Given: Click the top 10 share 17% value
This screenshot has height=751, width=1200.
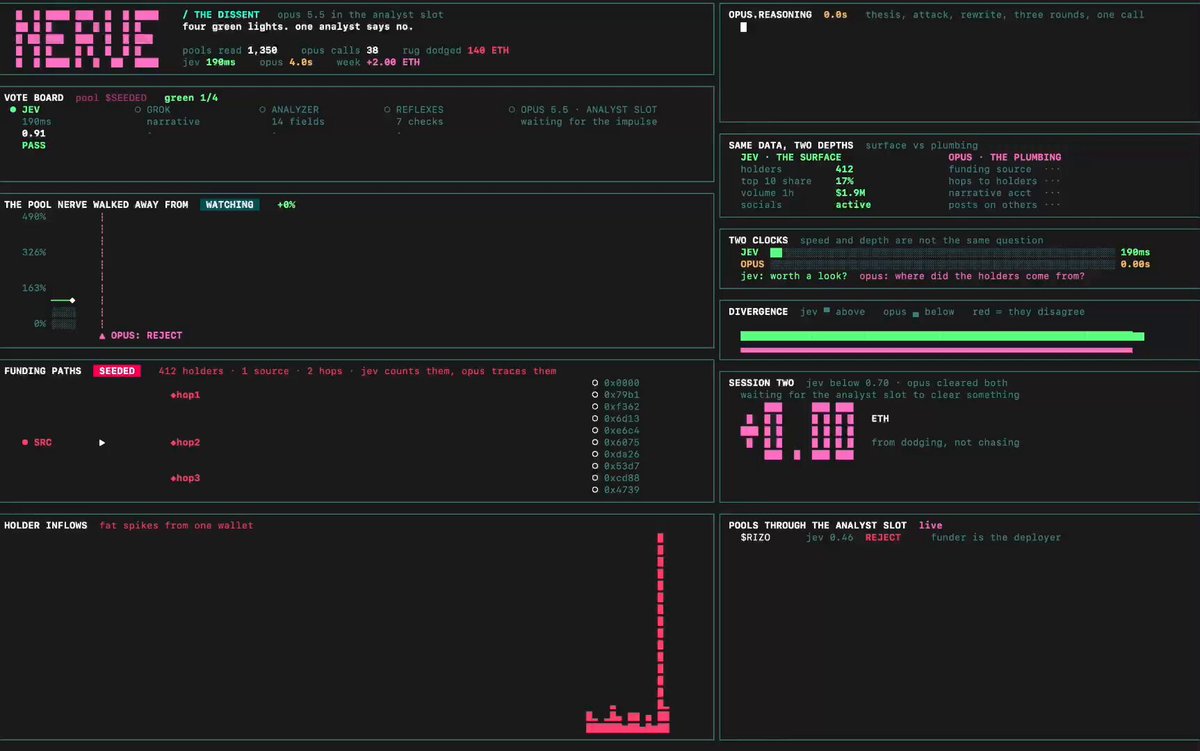Looking at the screenshot, I should tap(845, 181).
